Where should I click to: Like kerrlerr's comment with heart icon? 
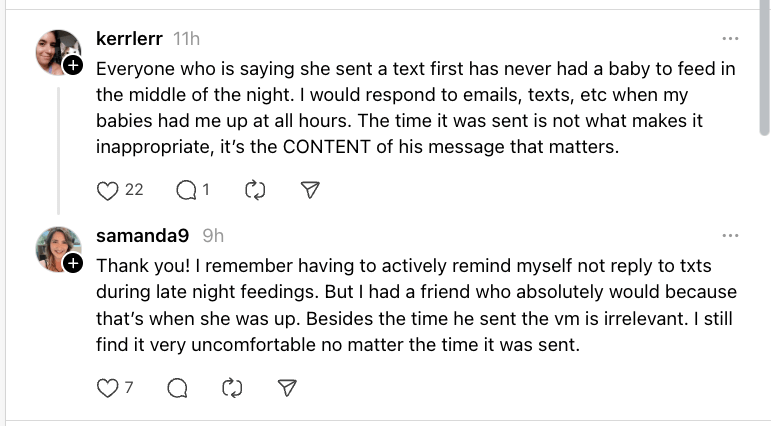(108, 190)
